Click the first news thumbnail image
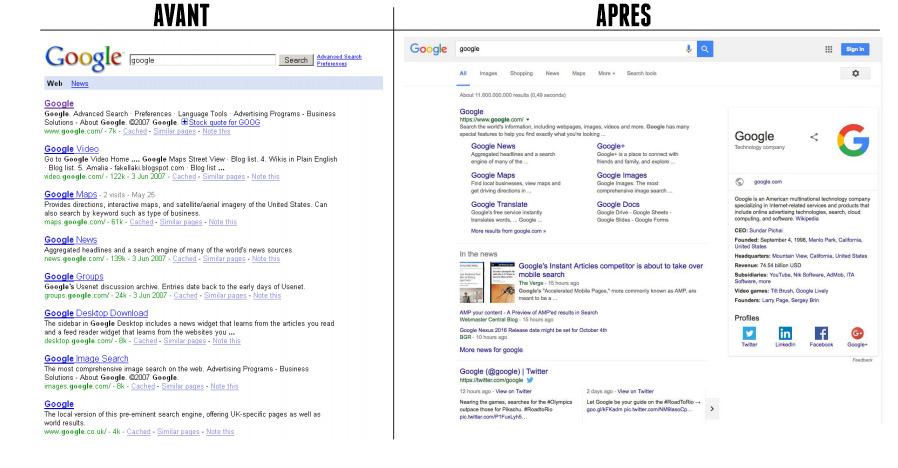This screenshot has height=468, width=898. (x=472, y=282)
